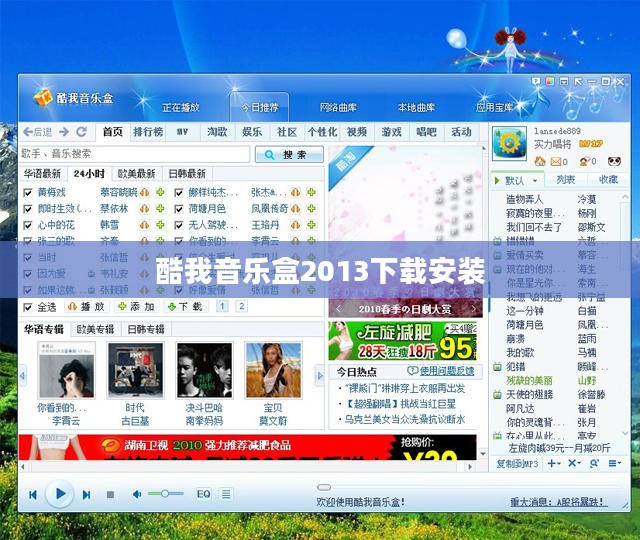Image resolution: width=640 pixels, height=540 pixels.
Task: Play 荷塘月色 via headphone icon
Action: point(296,209)
